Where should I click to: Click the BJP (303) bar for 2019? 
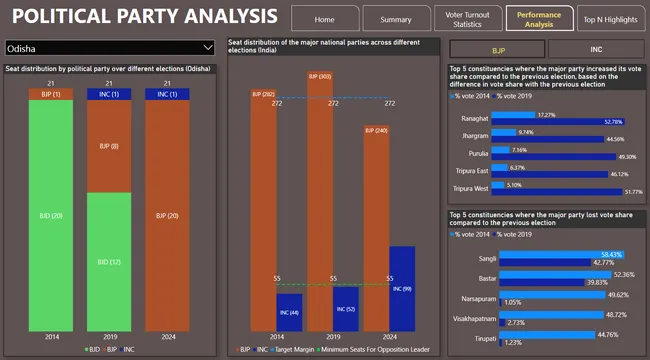pyautogui.click(x=320, y=202)
